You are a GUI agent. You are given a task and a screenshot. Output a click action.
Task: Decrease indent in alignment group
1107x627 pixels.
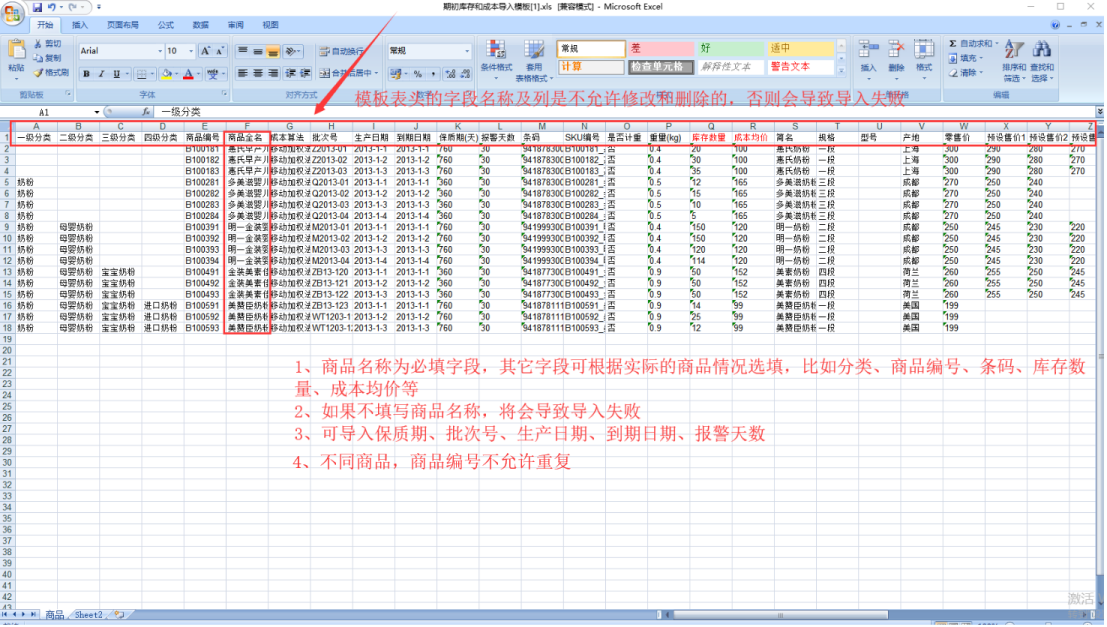[290, 73]
